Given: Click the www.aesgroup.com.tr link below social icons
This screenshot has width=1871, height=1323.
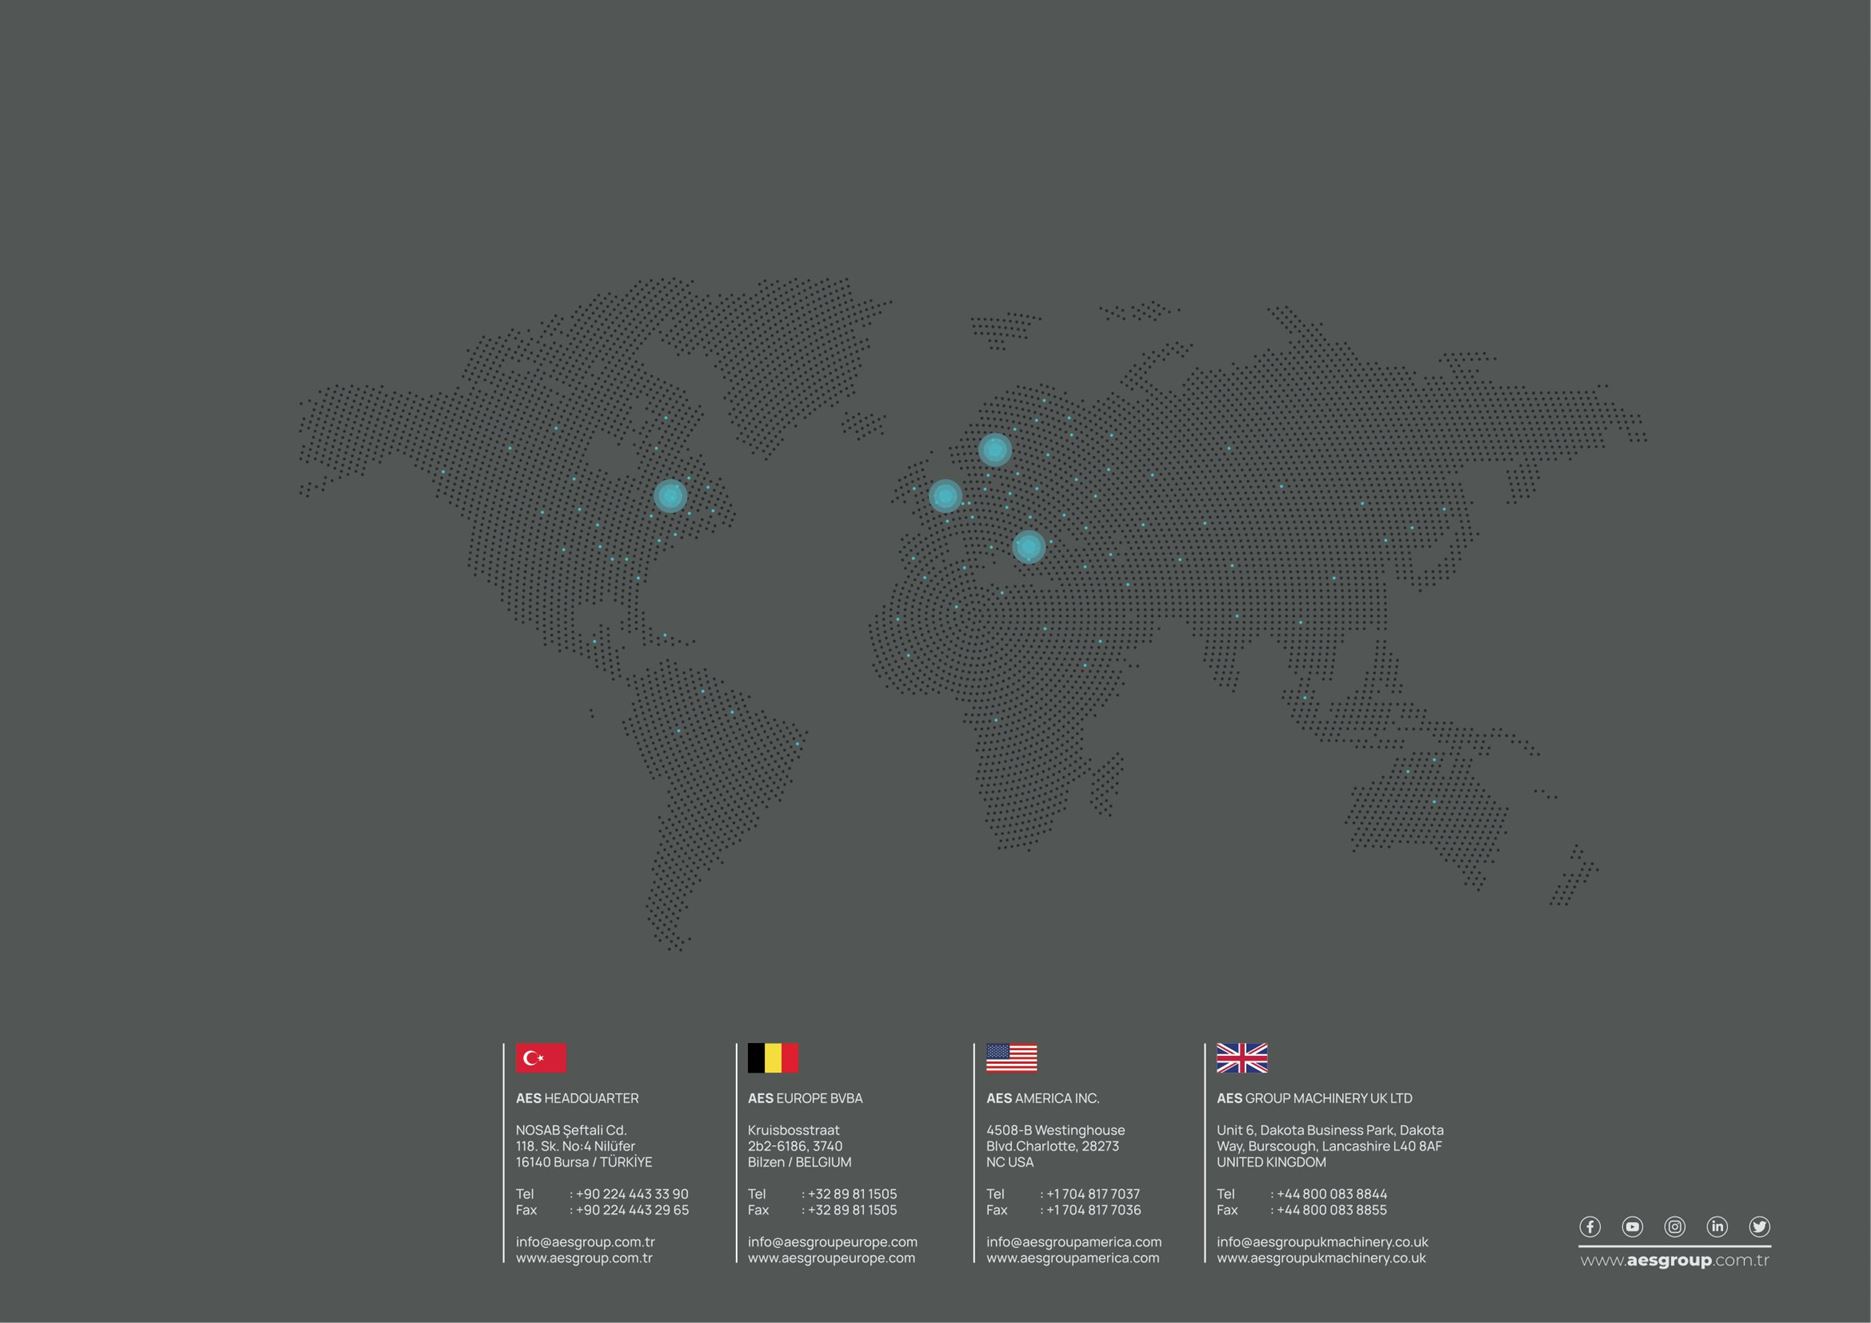Looking at the screenshot, I should [1674, 1260].
